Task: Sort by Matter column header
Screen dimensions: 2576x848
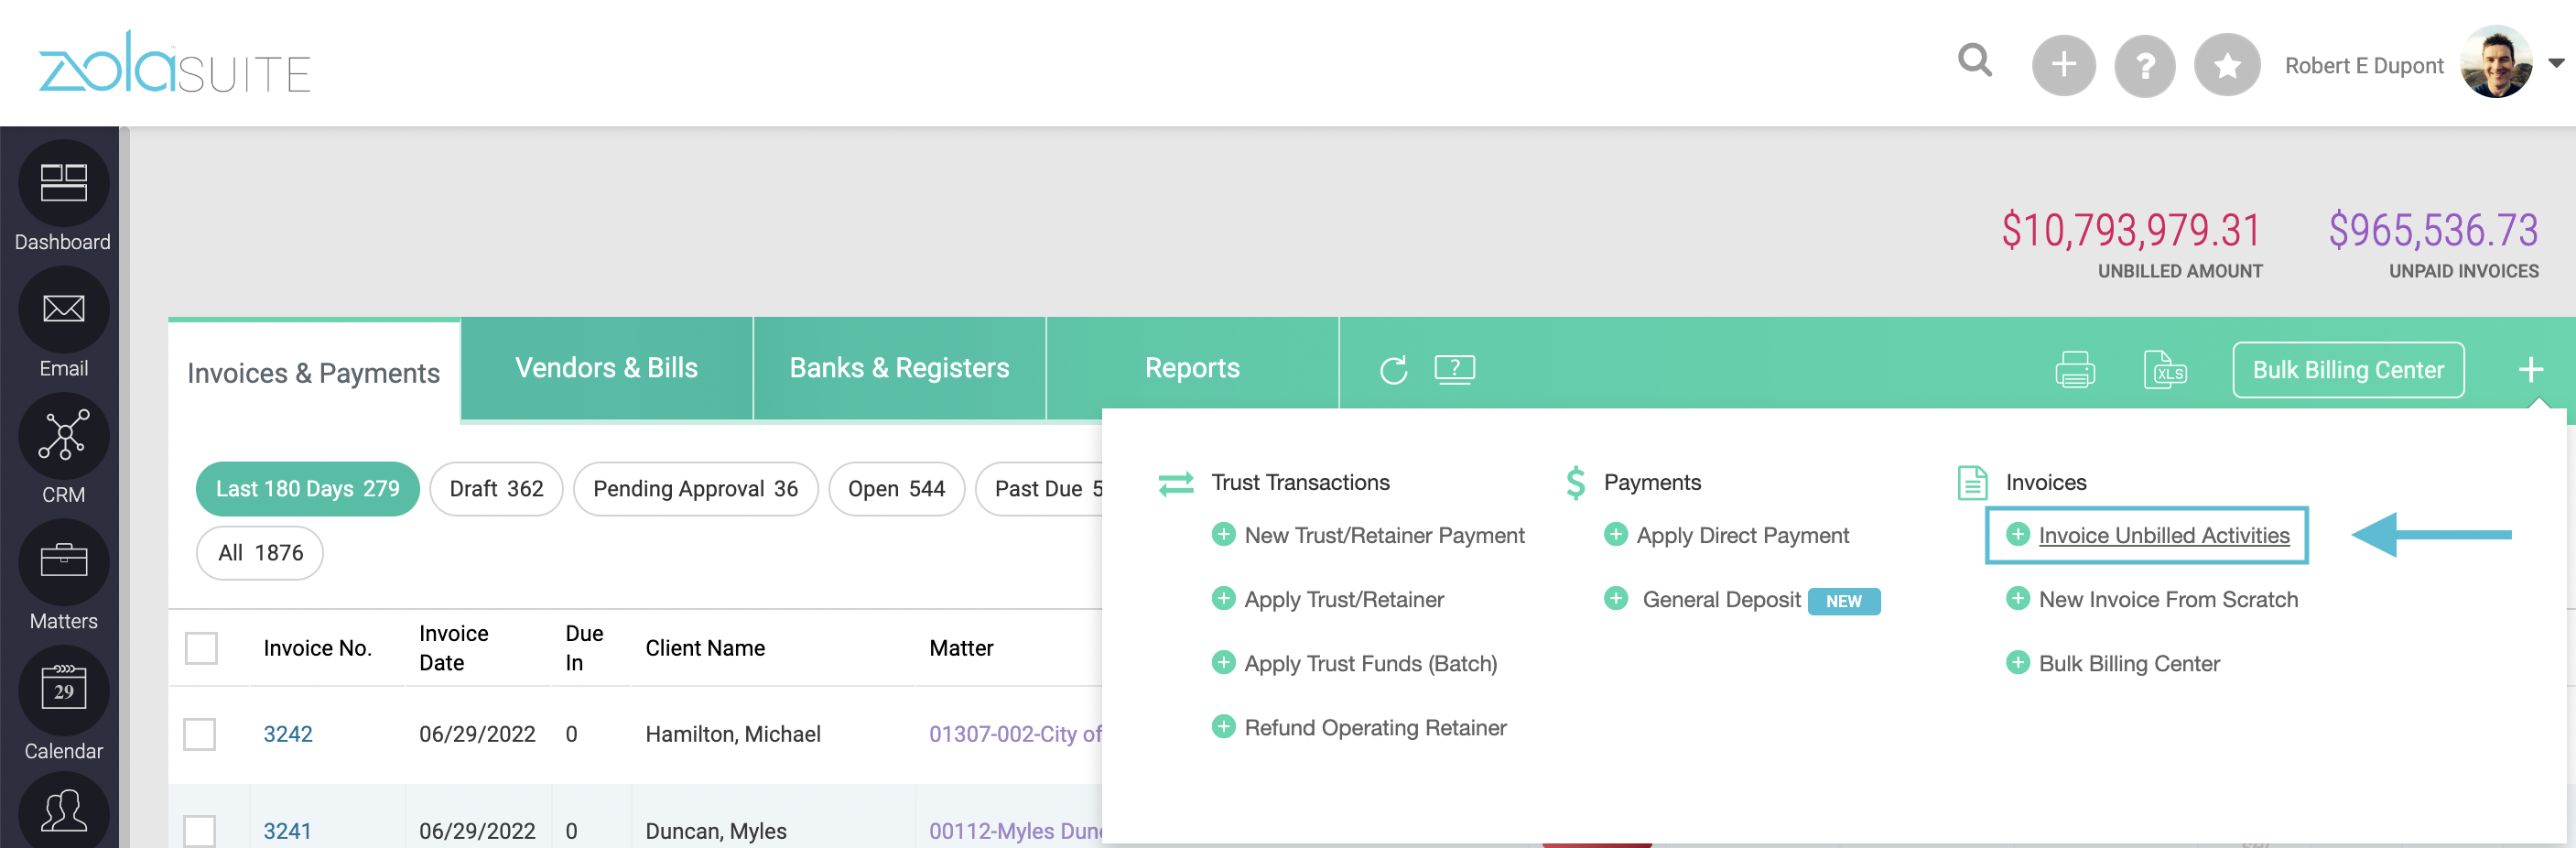Action: pos(960,647)
